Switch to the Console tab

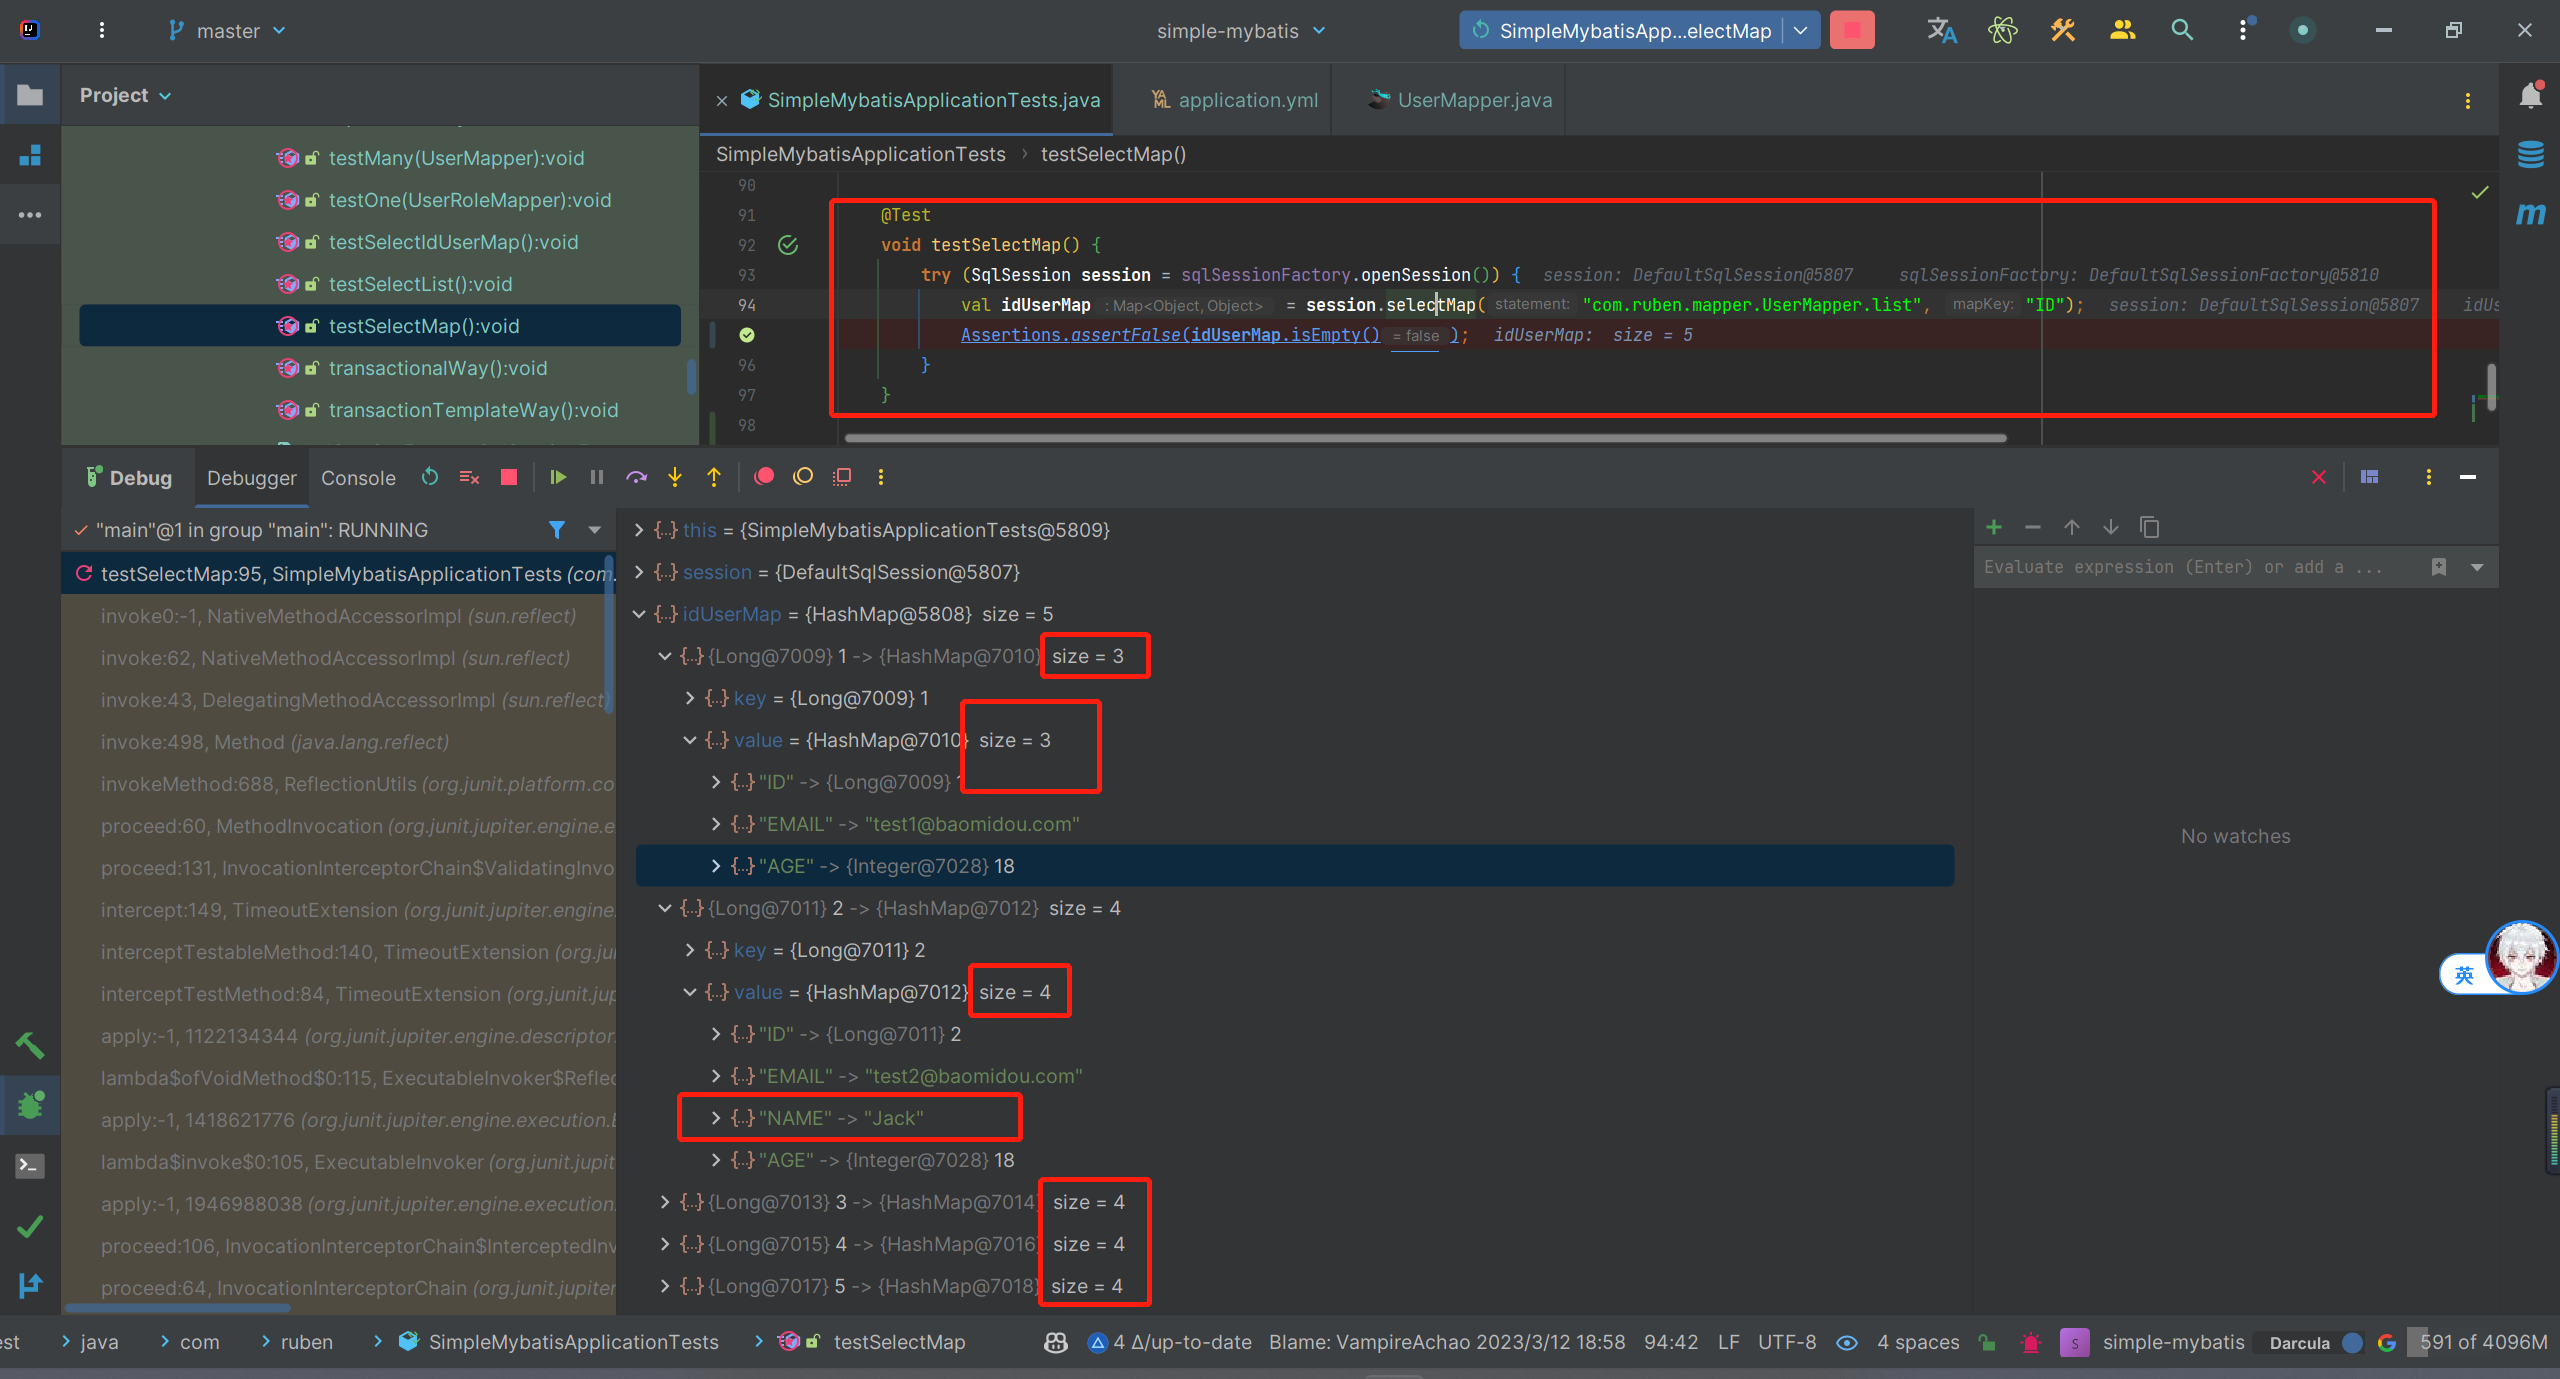pos(358,478)
